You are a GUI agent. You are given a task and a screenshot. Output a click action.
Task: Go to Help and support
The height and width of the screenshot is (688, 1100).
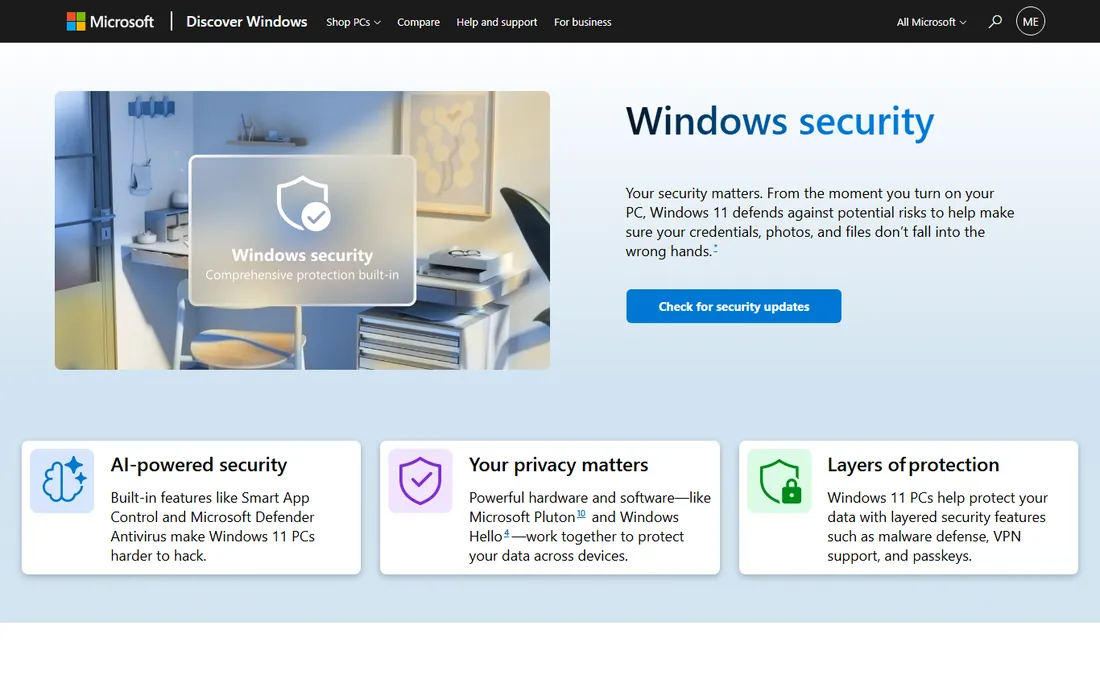click(x=497, y=22)
